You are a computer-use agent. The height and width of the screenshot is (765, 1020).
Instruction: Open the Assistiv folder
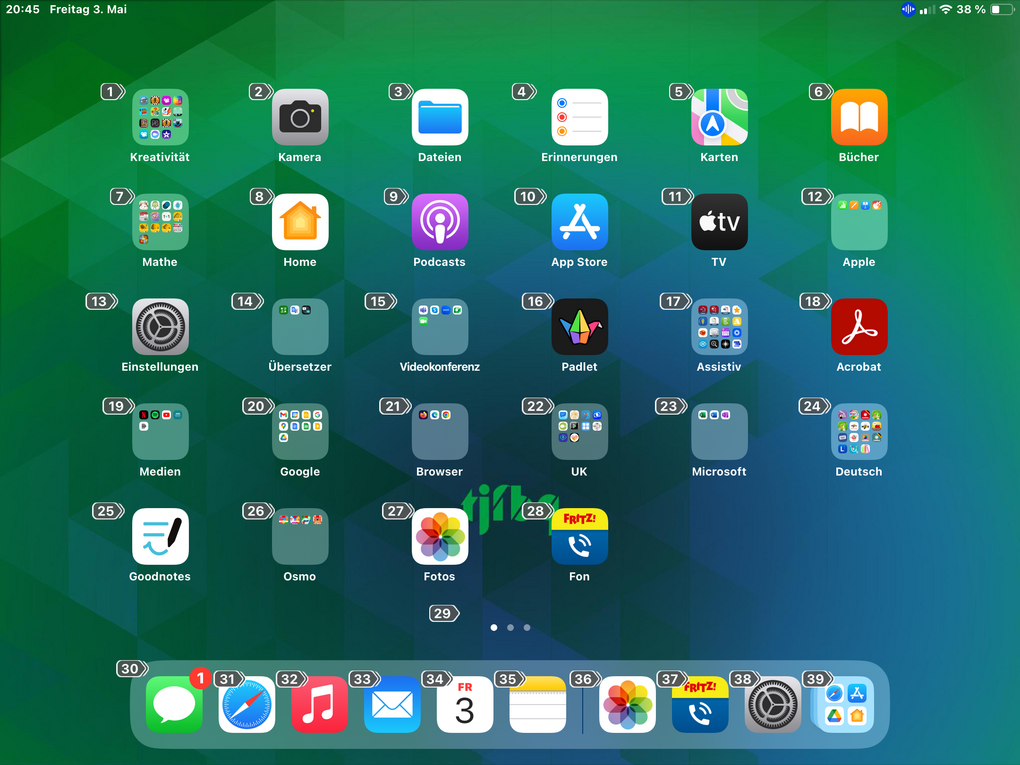[x=719, y=327]
